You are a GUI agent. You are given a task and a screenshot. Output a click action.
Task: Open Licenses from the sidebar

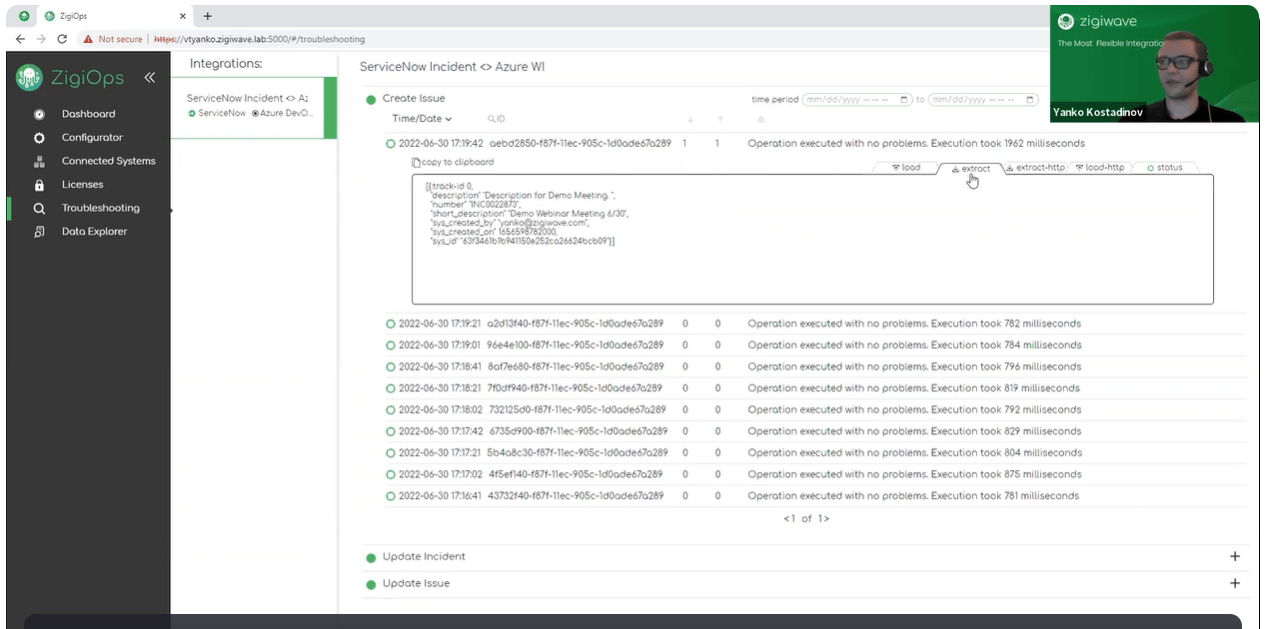82,184
